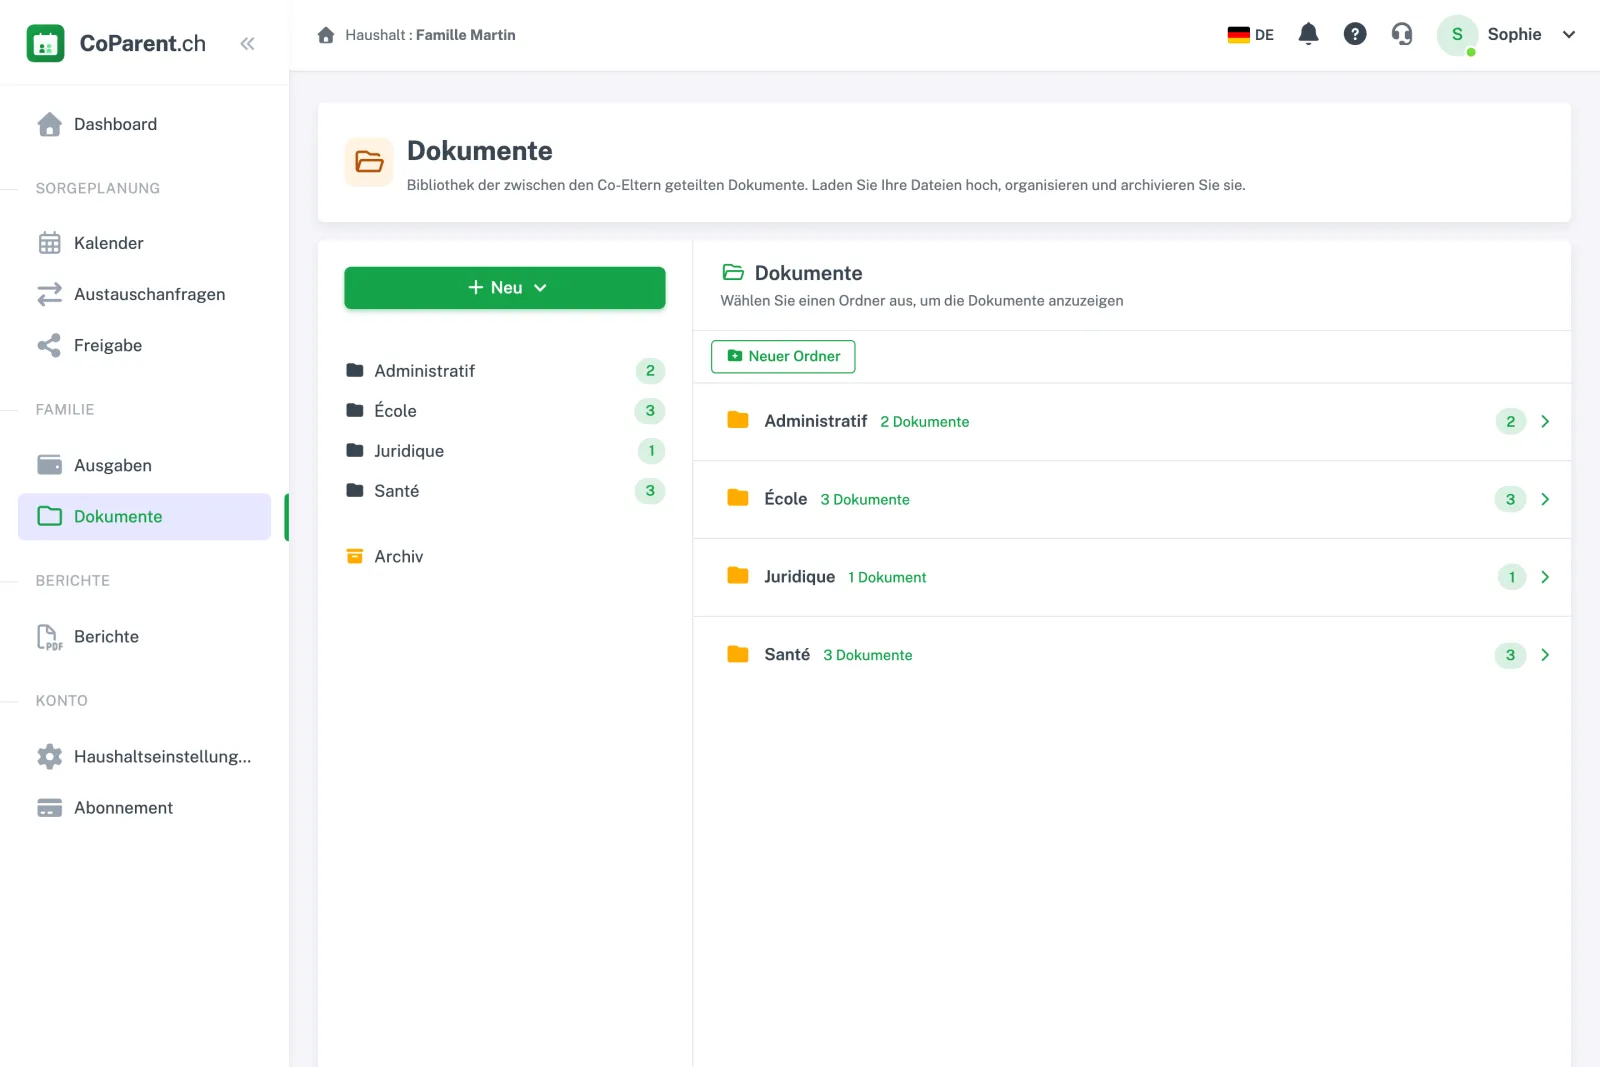1600x1067 pixels.
Task: Click the Kalender grid icon
Action: click(49, 243)
